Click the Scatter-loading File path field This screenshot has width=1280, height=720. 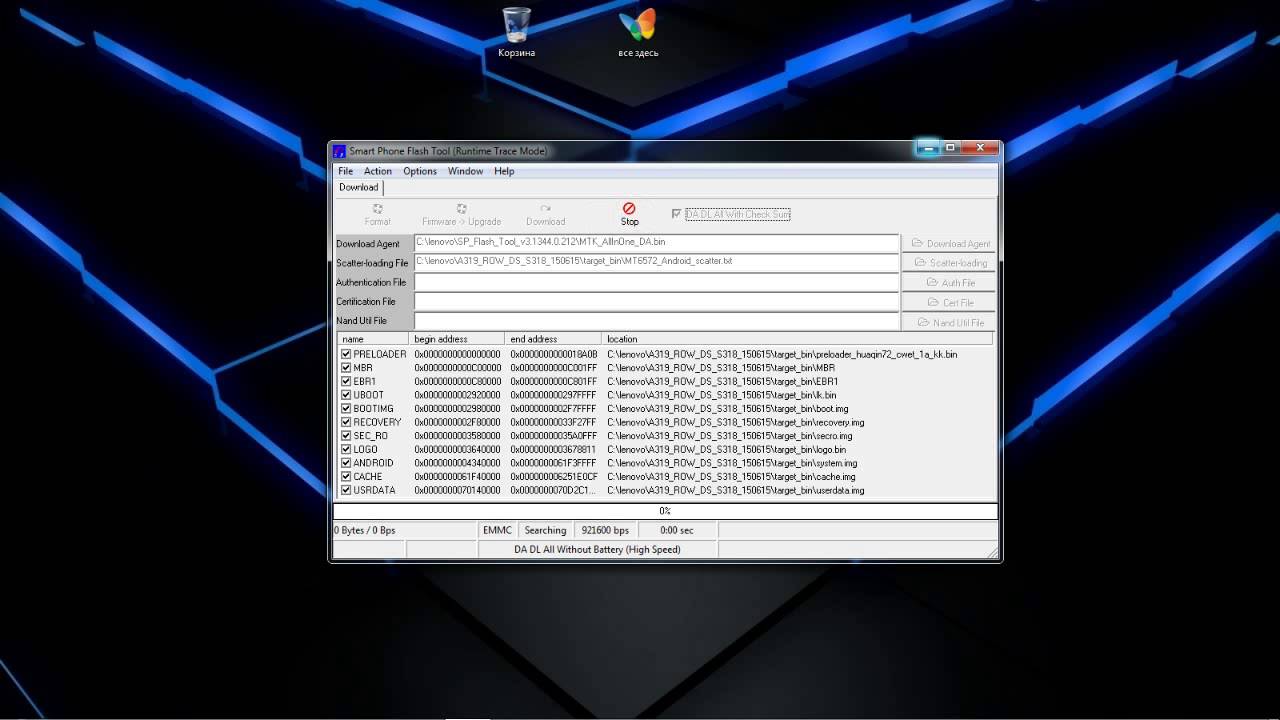point(657,262)
